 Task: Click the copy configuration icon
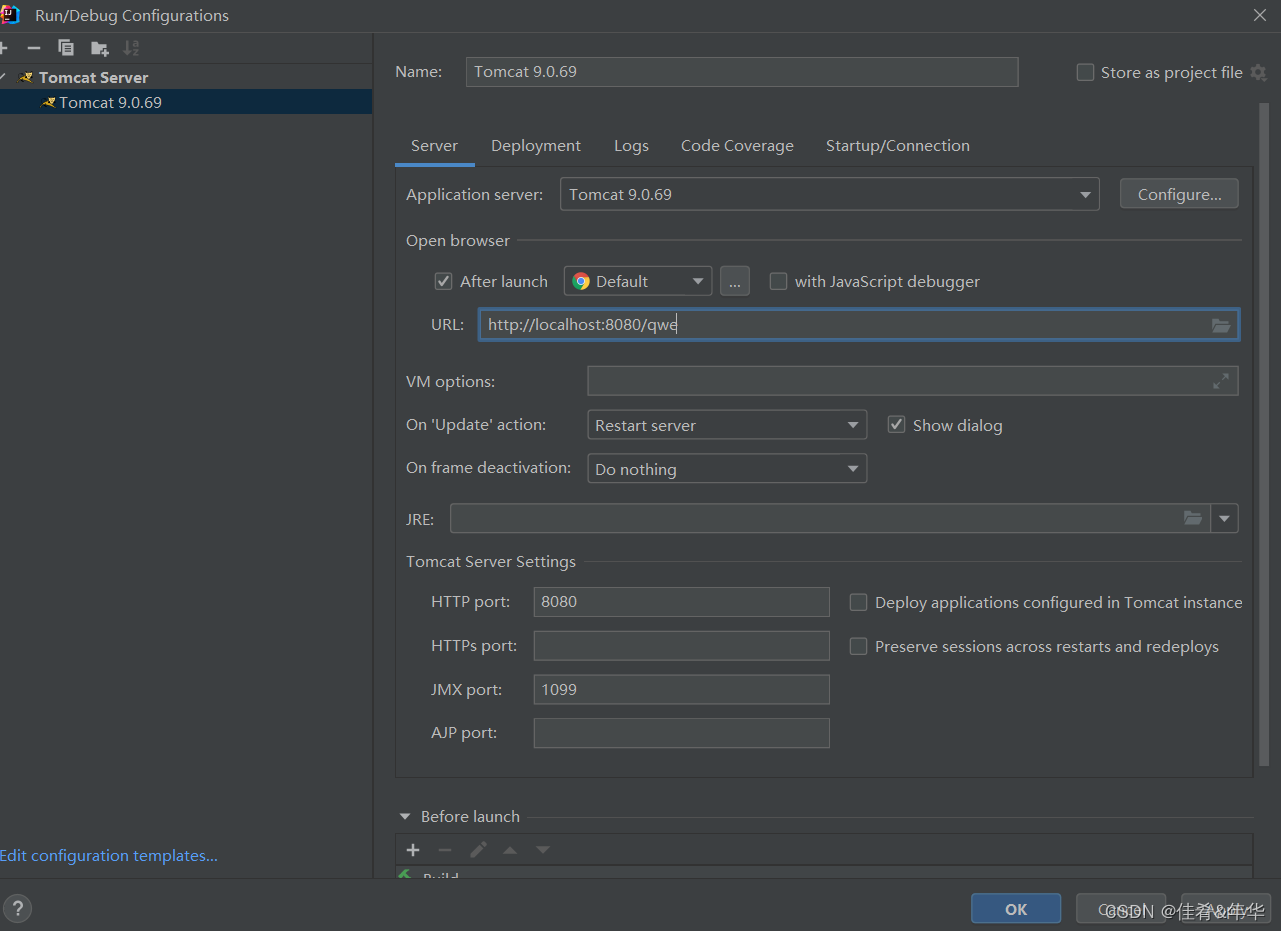(66, 48)
